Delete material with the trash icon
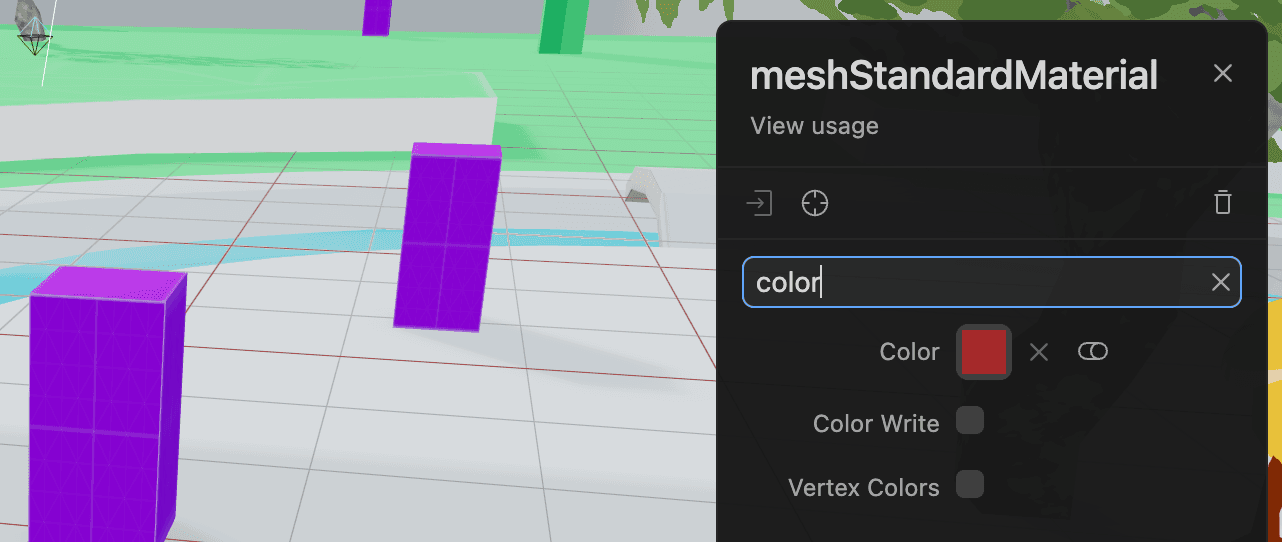Viewport: 1282px width, 542px height. click(1222, 204)
